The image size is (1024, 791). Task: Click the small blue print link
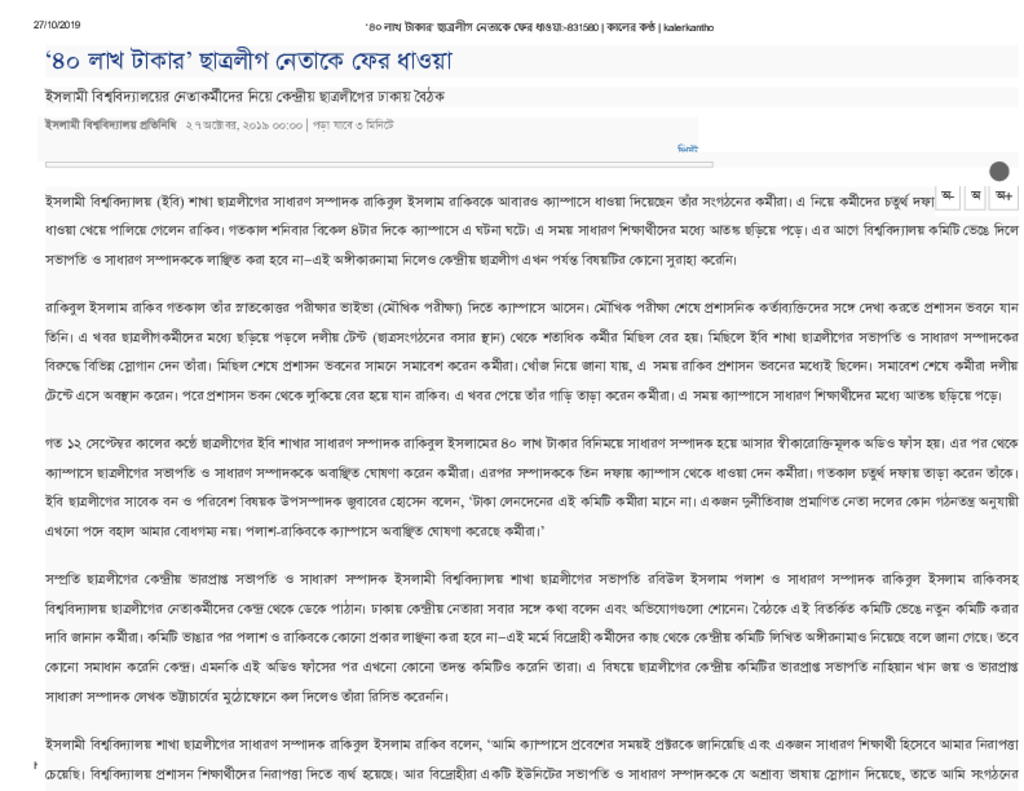tap(687, 148)
